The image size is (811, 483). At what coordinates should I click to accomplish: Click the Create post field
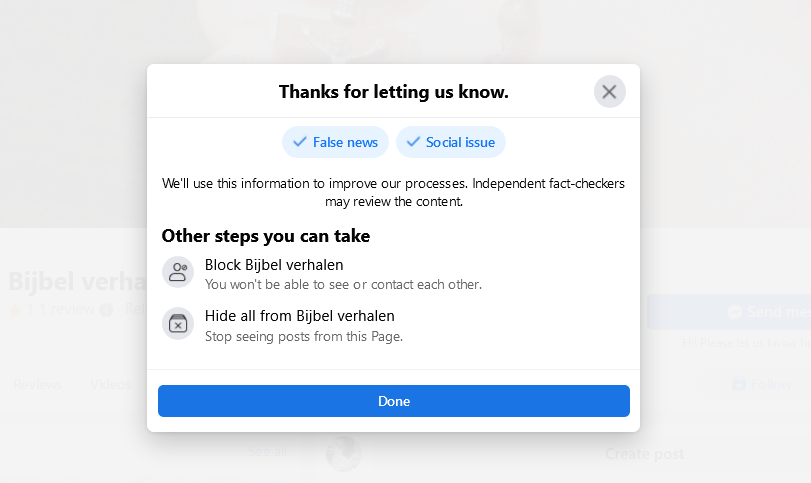[x=644, y=454]
